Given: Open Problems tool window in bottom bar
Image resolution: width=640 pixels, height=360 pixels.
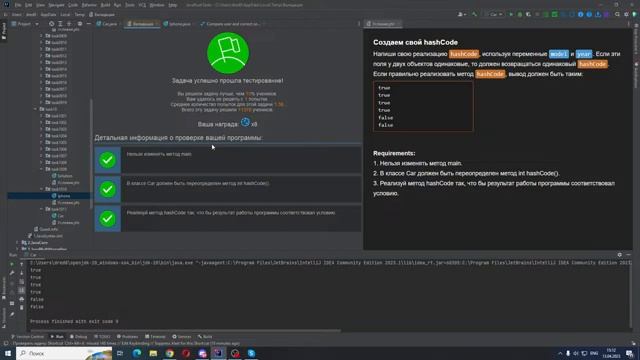Looking at the screenshot, I should click(127, 337).
